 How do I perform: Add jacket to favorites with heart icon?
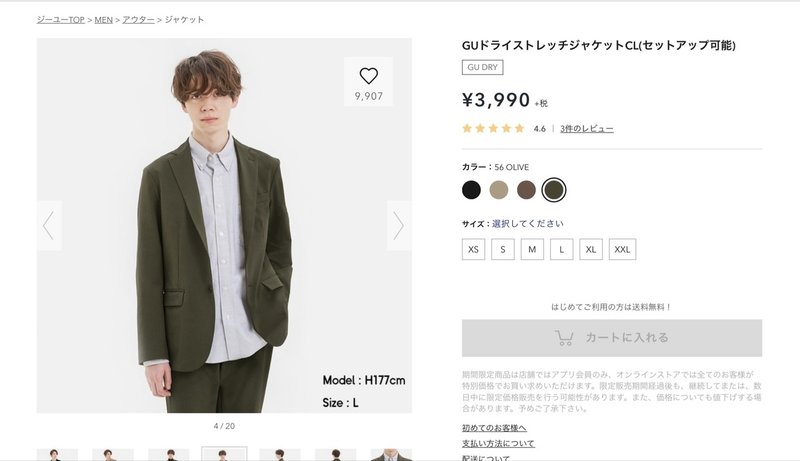click(368, 76)
